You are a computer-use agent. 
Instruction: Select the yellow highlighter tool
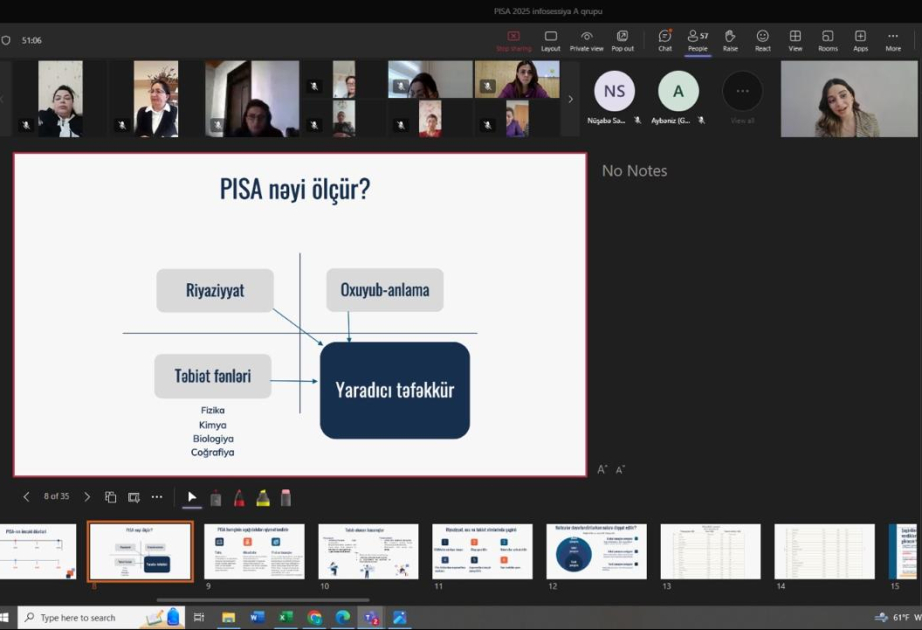click(263, 498)
